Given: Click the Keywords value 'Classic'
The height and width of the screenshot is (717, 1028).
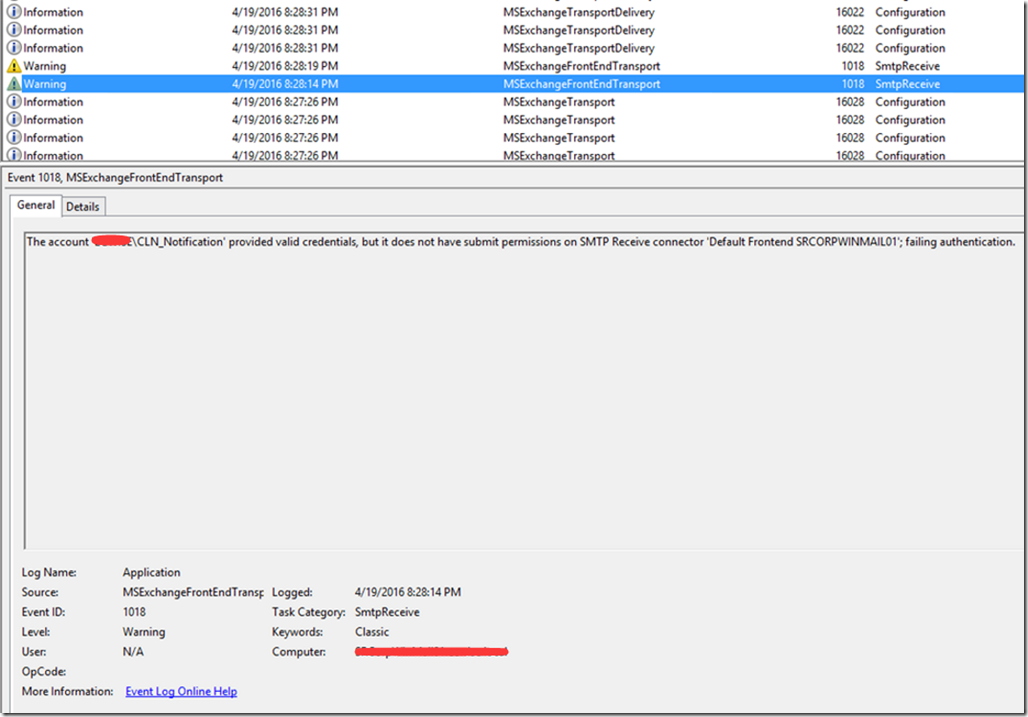Looking at the screenshot, I should 372,632.
